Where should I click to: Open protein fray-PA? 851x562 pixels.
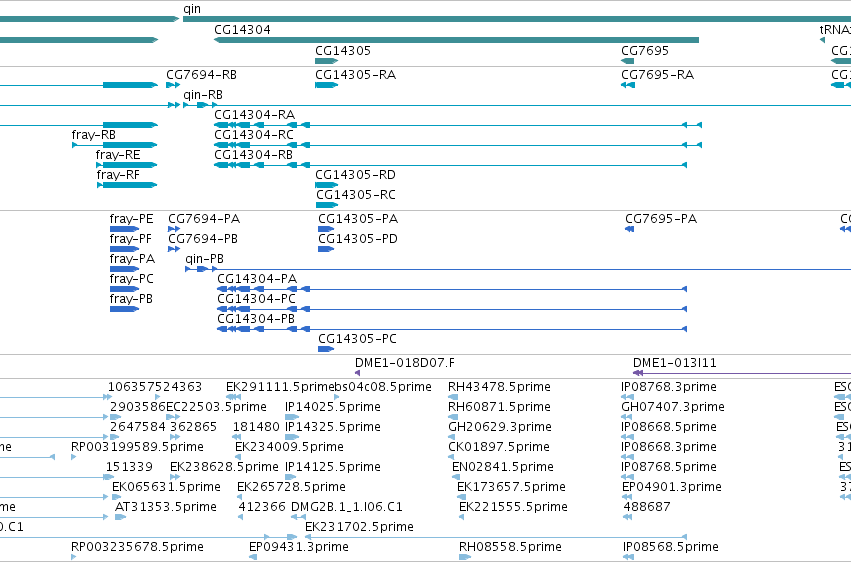coord(132,259)
